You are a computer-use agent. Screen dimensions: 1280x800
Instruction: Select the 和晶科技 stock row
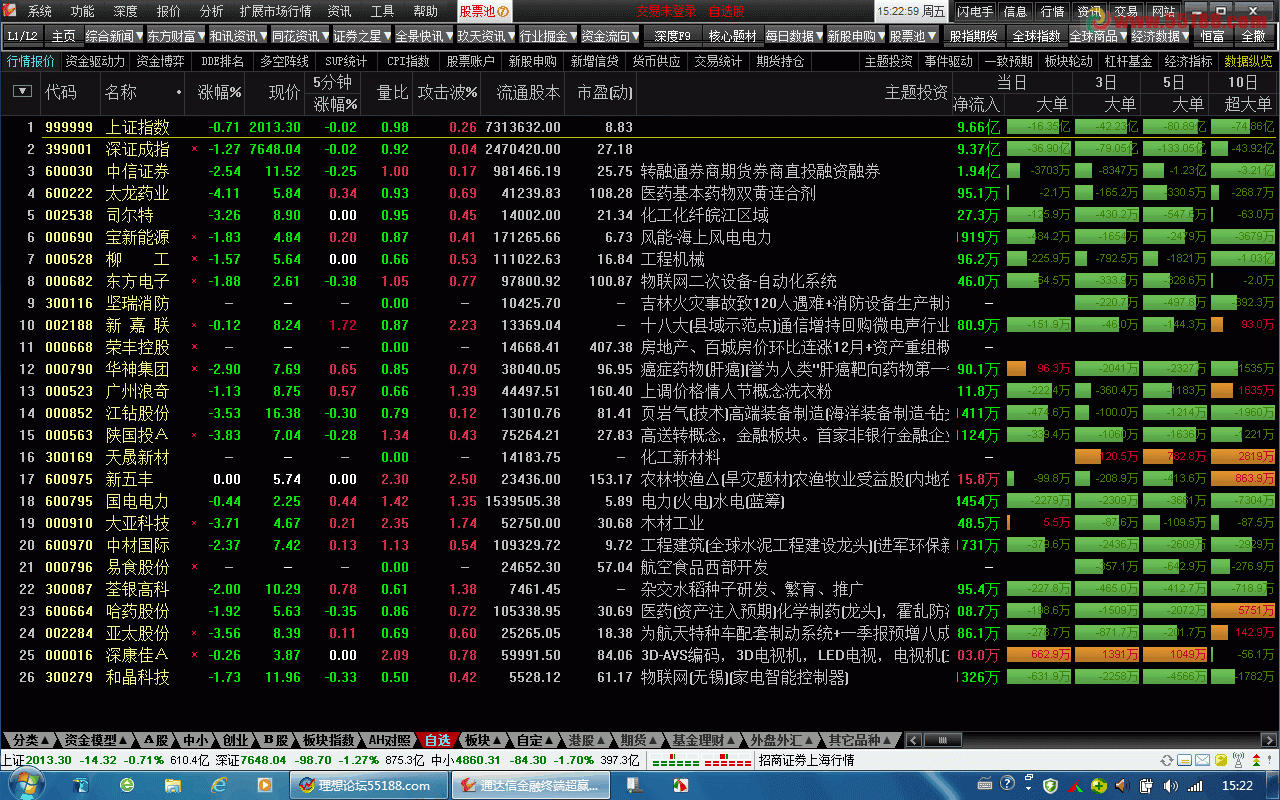[640, 677]
